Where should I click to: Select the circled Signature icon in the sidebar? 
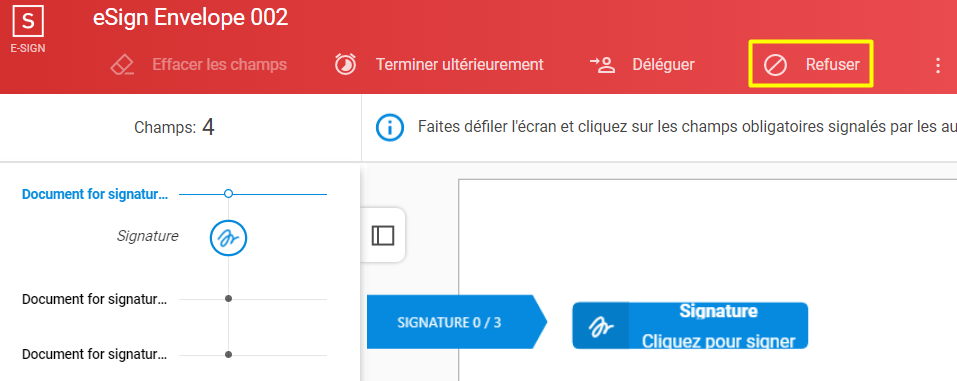point(228,238)
